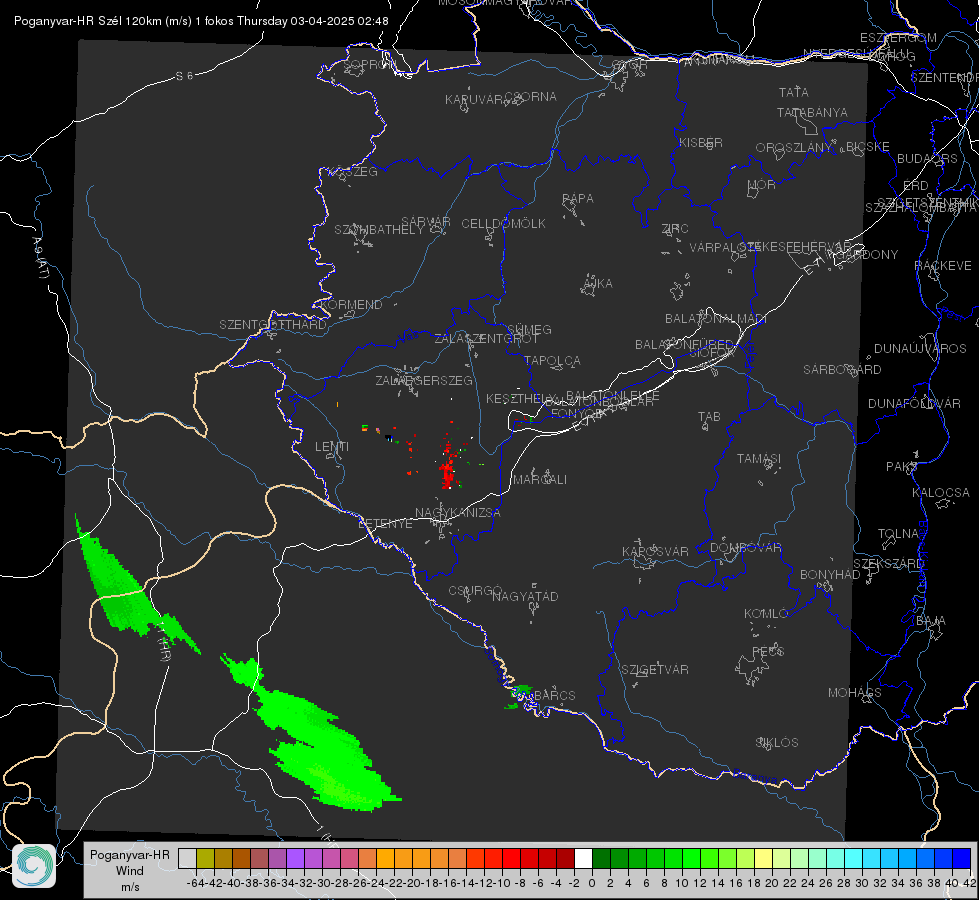Click the KOMLO city label
This screenshot has height=900, width=979.
[x=766, y=614]
